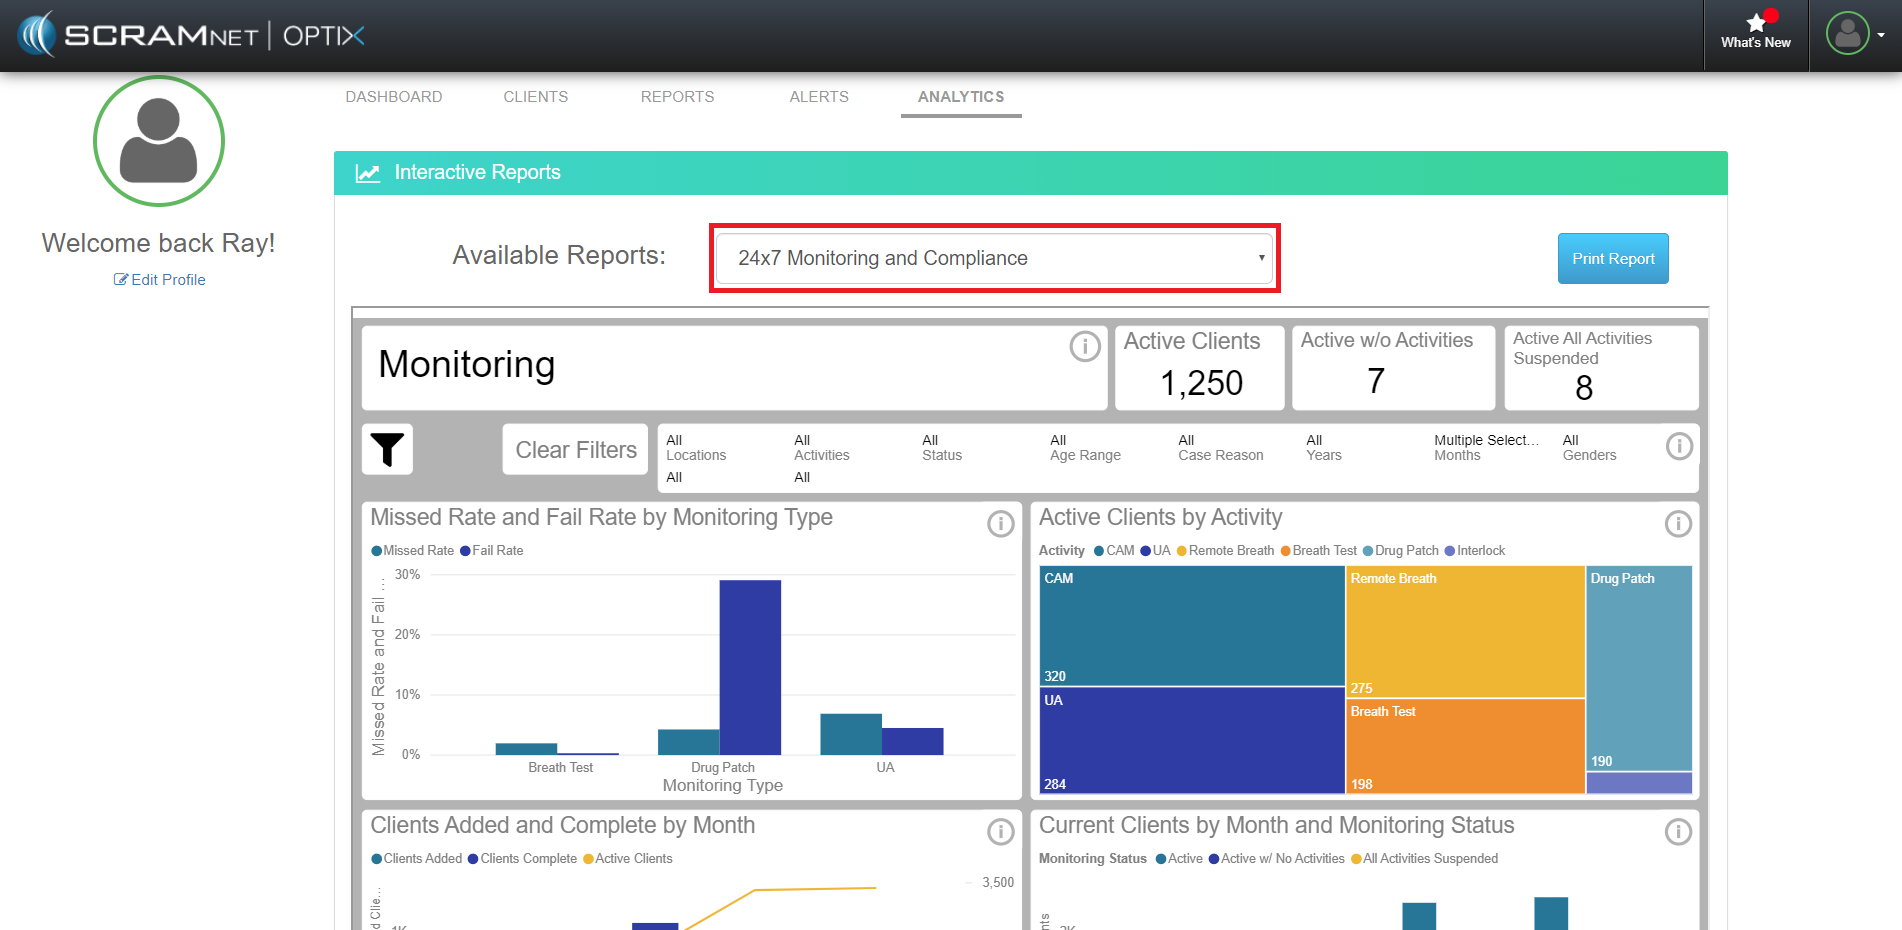The image size is (1902, 930).
Task: Click info icon on the filters row
Action: point(1679,447)
